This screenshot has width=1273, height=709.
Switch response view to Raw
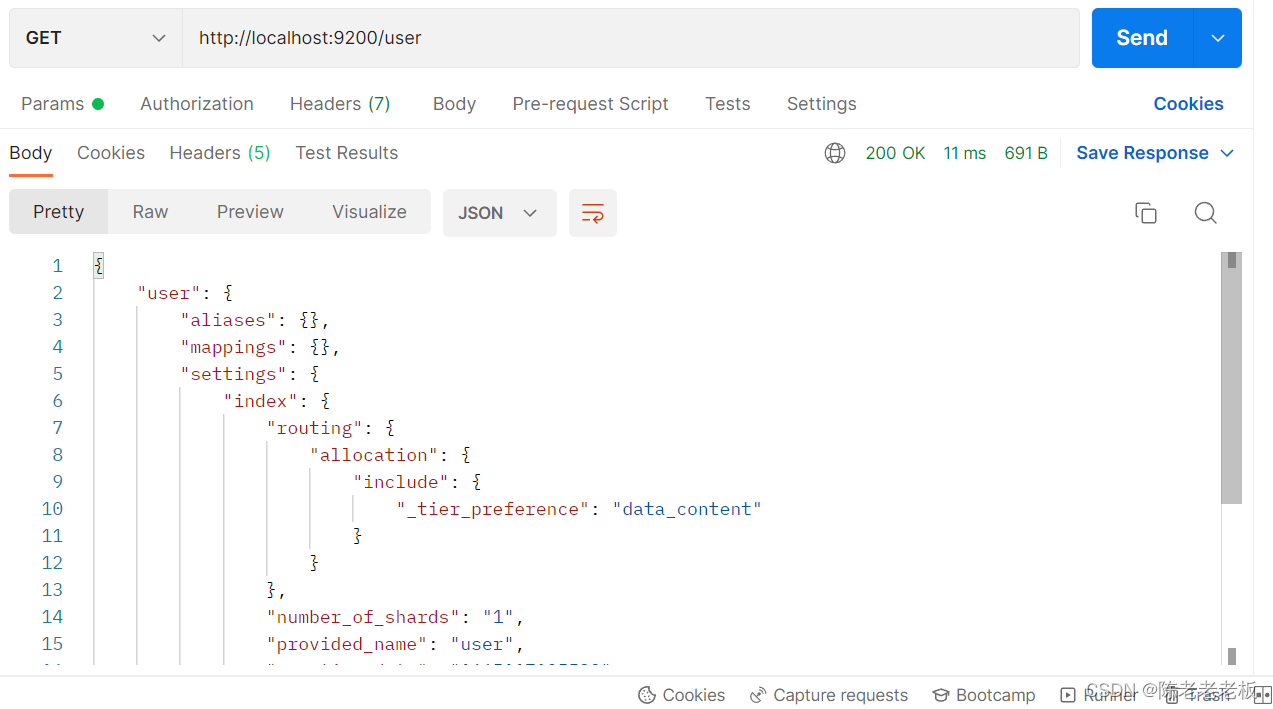tap(150, 212)
